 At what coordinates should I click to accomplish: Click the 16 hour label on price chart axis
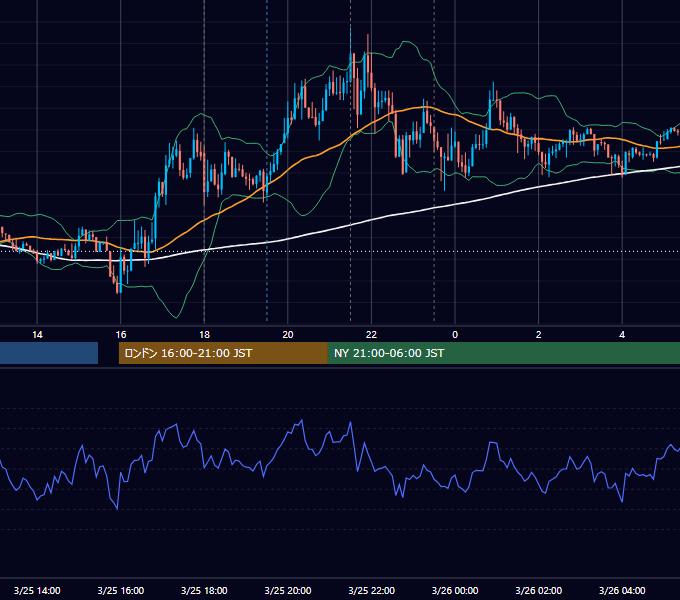(121, 335)
